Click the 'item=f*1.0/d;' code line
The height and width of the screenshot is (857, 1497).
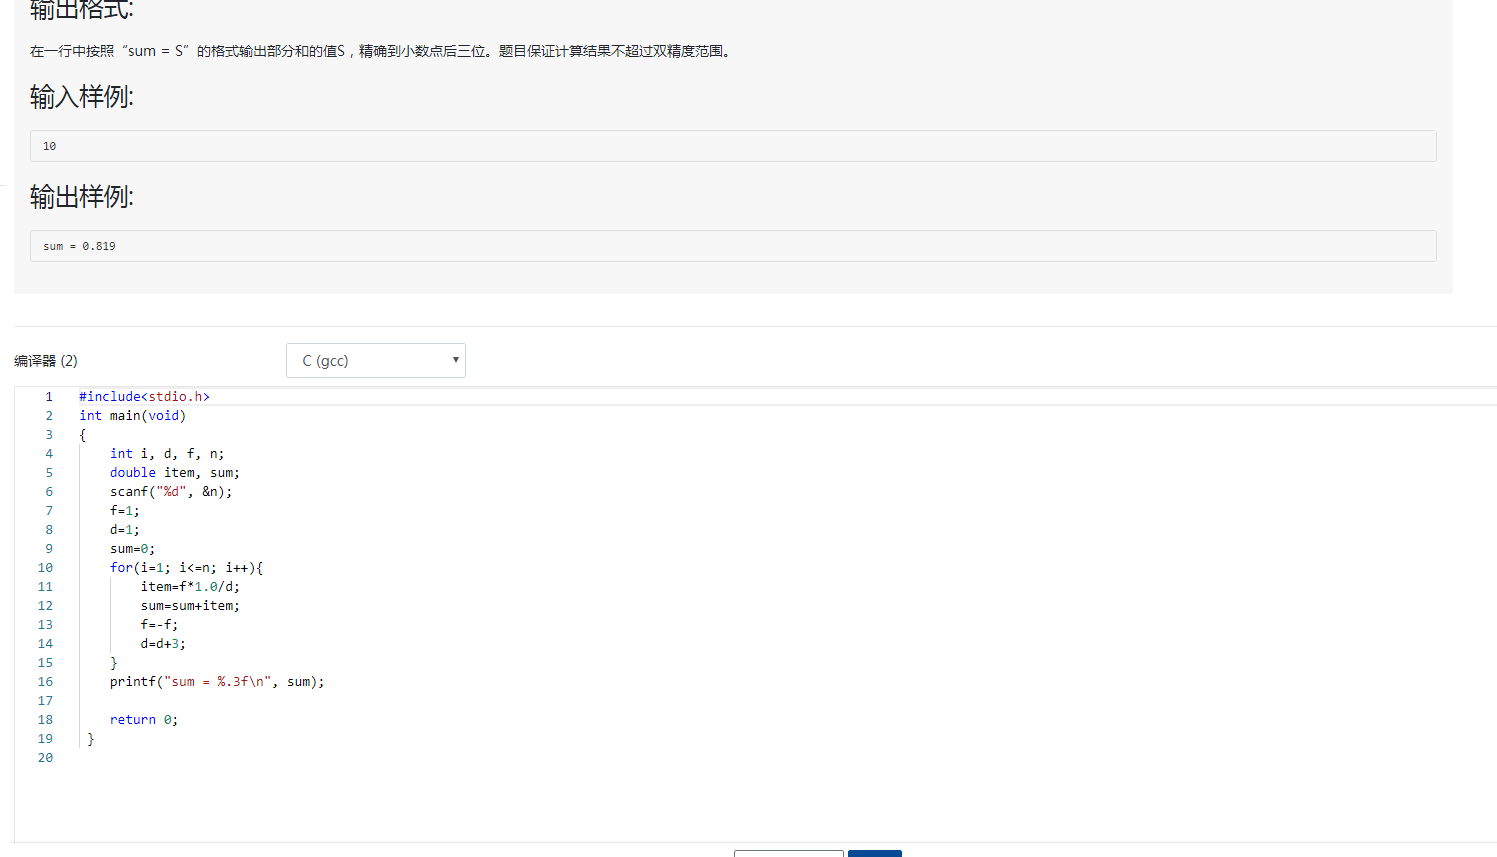click(x=190, y=587)
